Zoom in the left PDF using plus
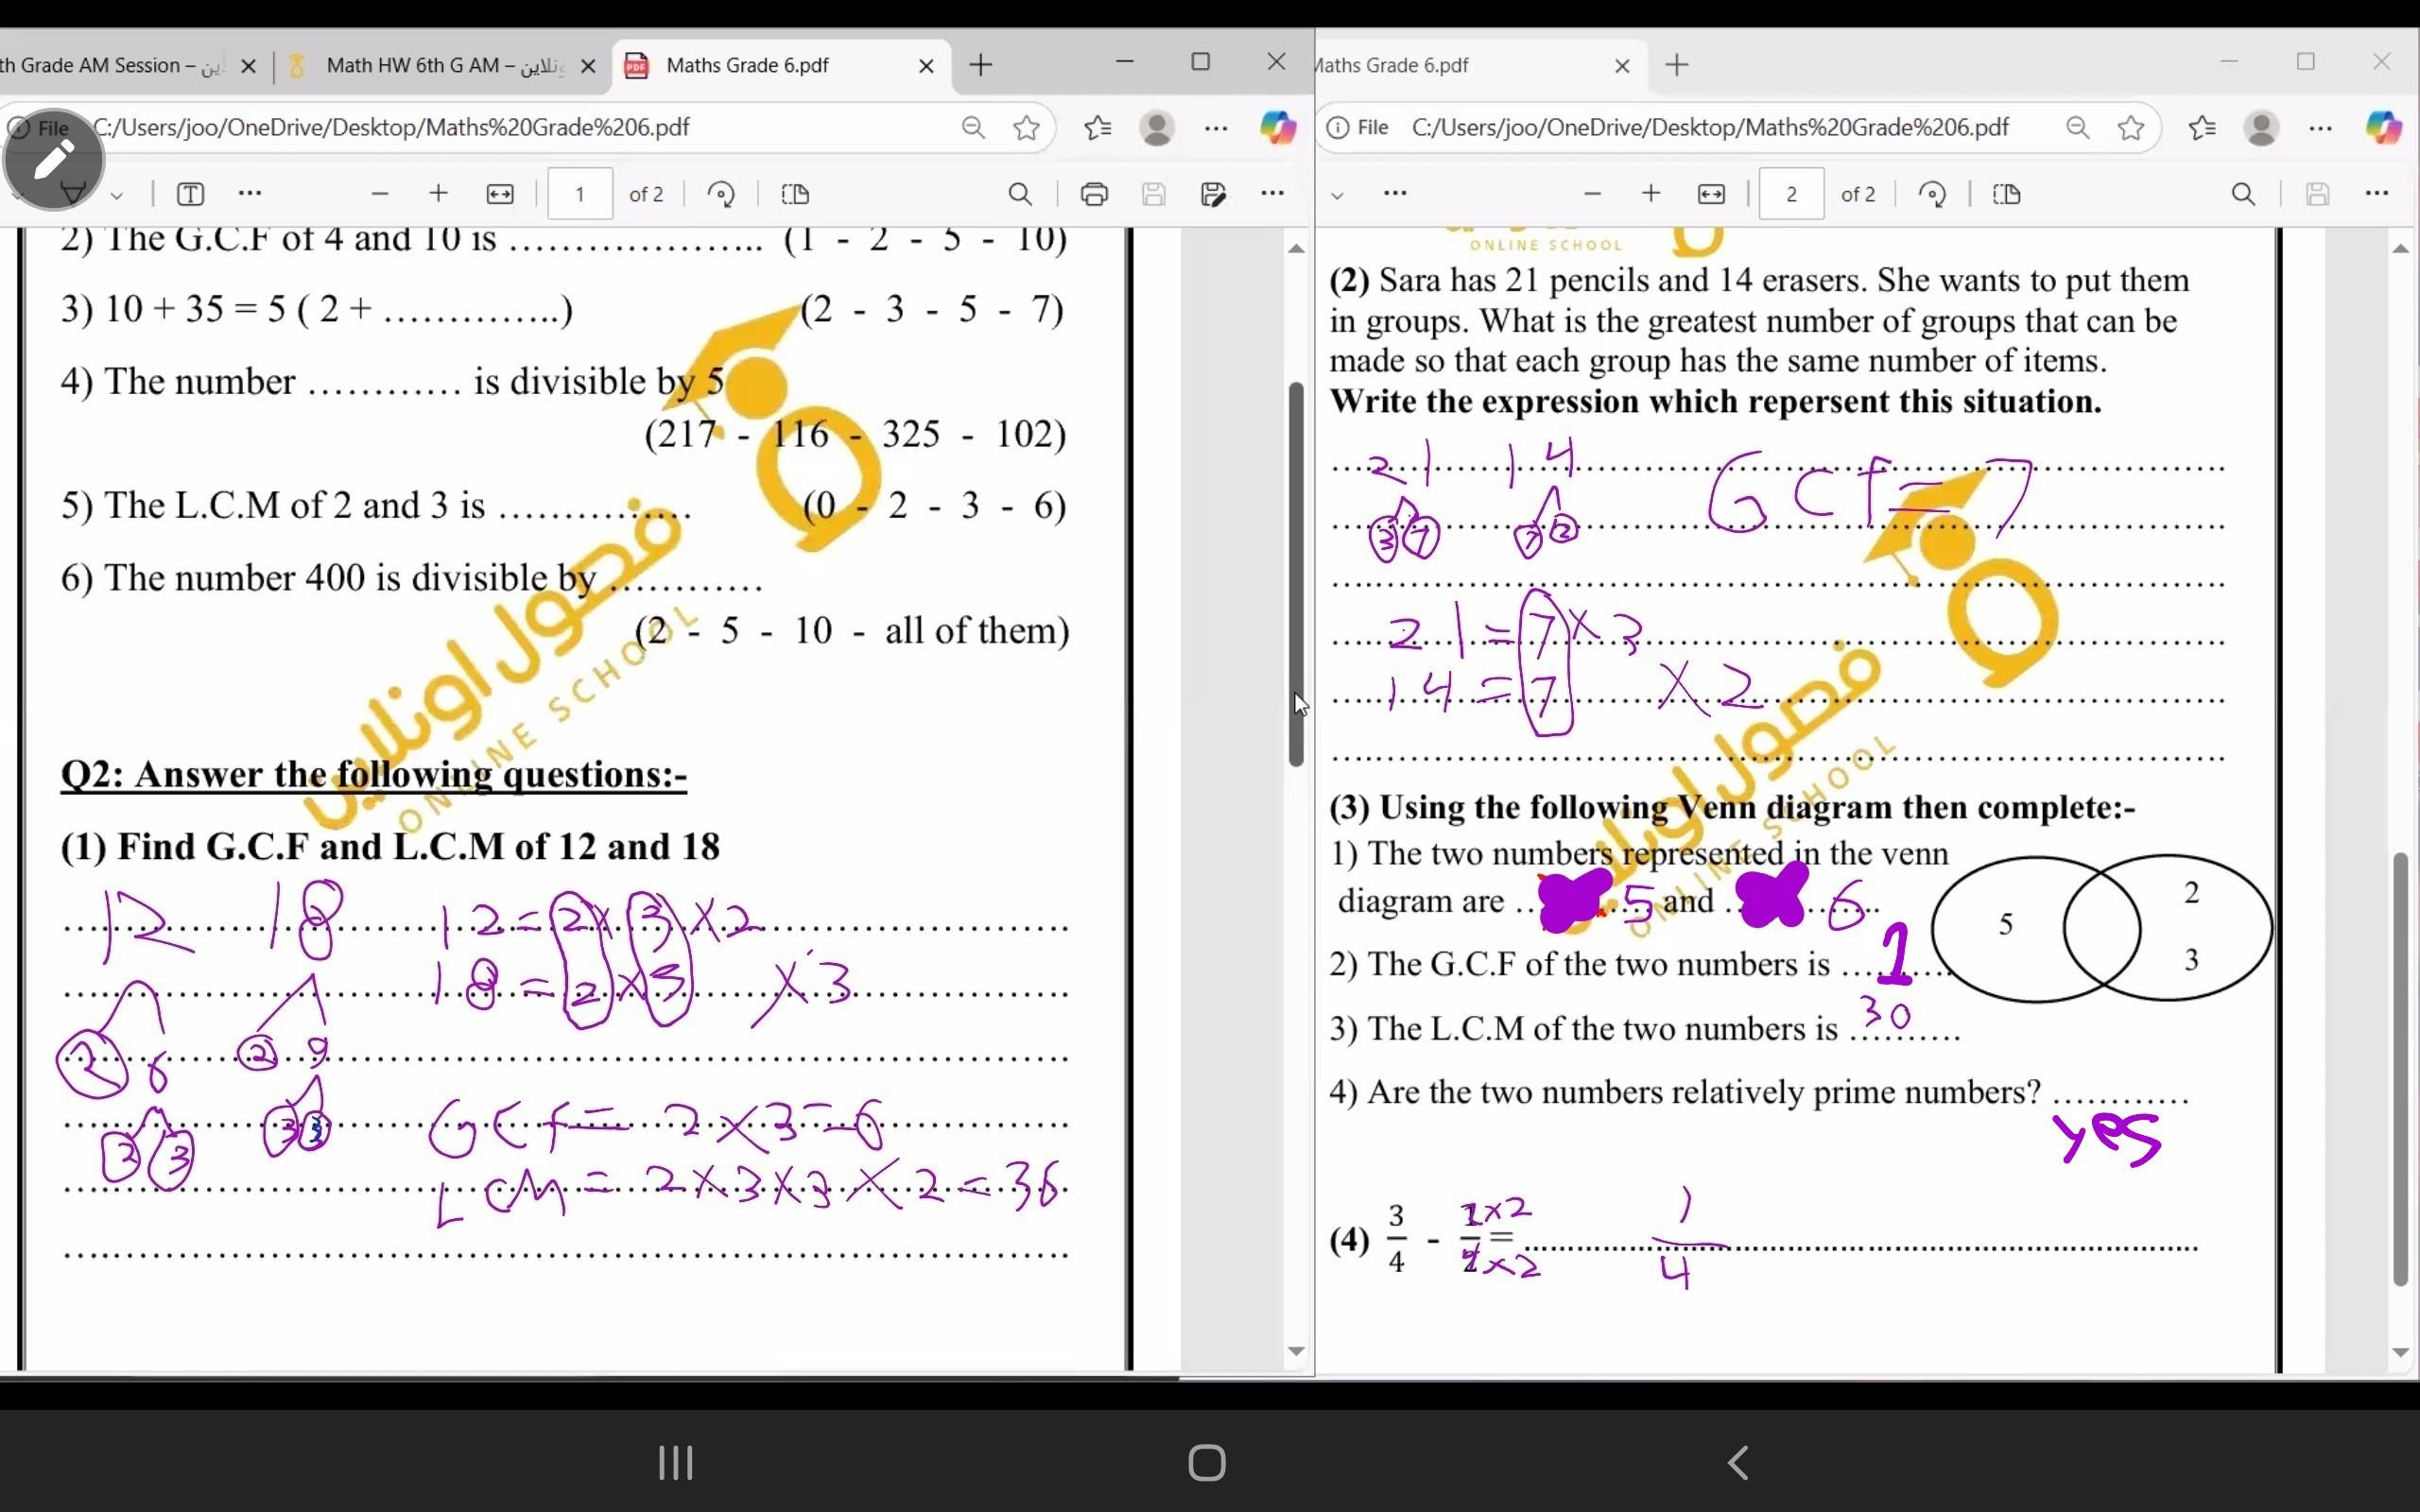Image resolution: width=2420 pixels, height=1512 pixels. pyautogui.click(x=438, y=194)
